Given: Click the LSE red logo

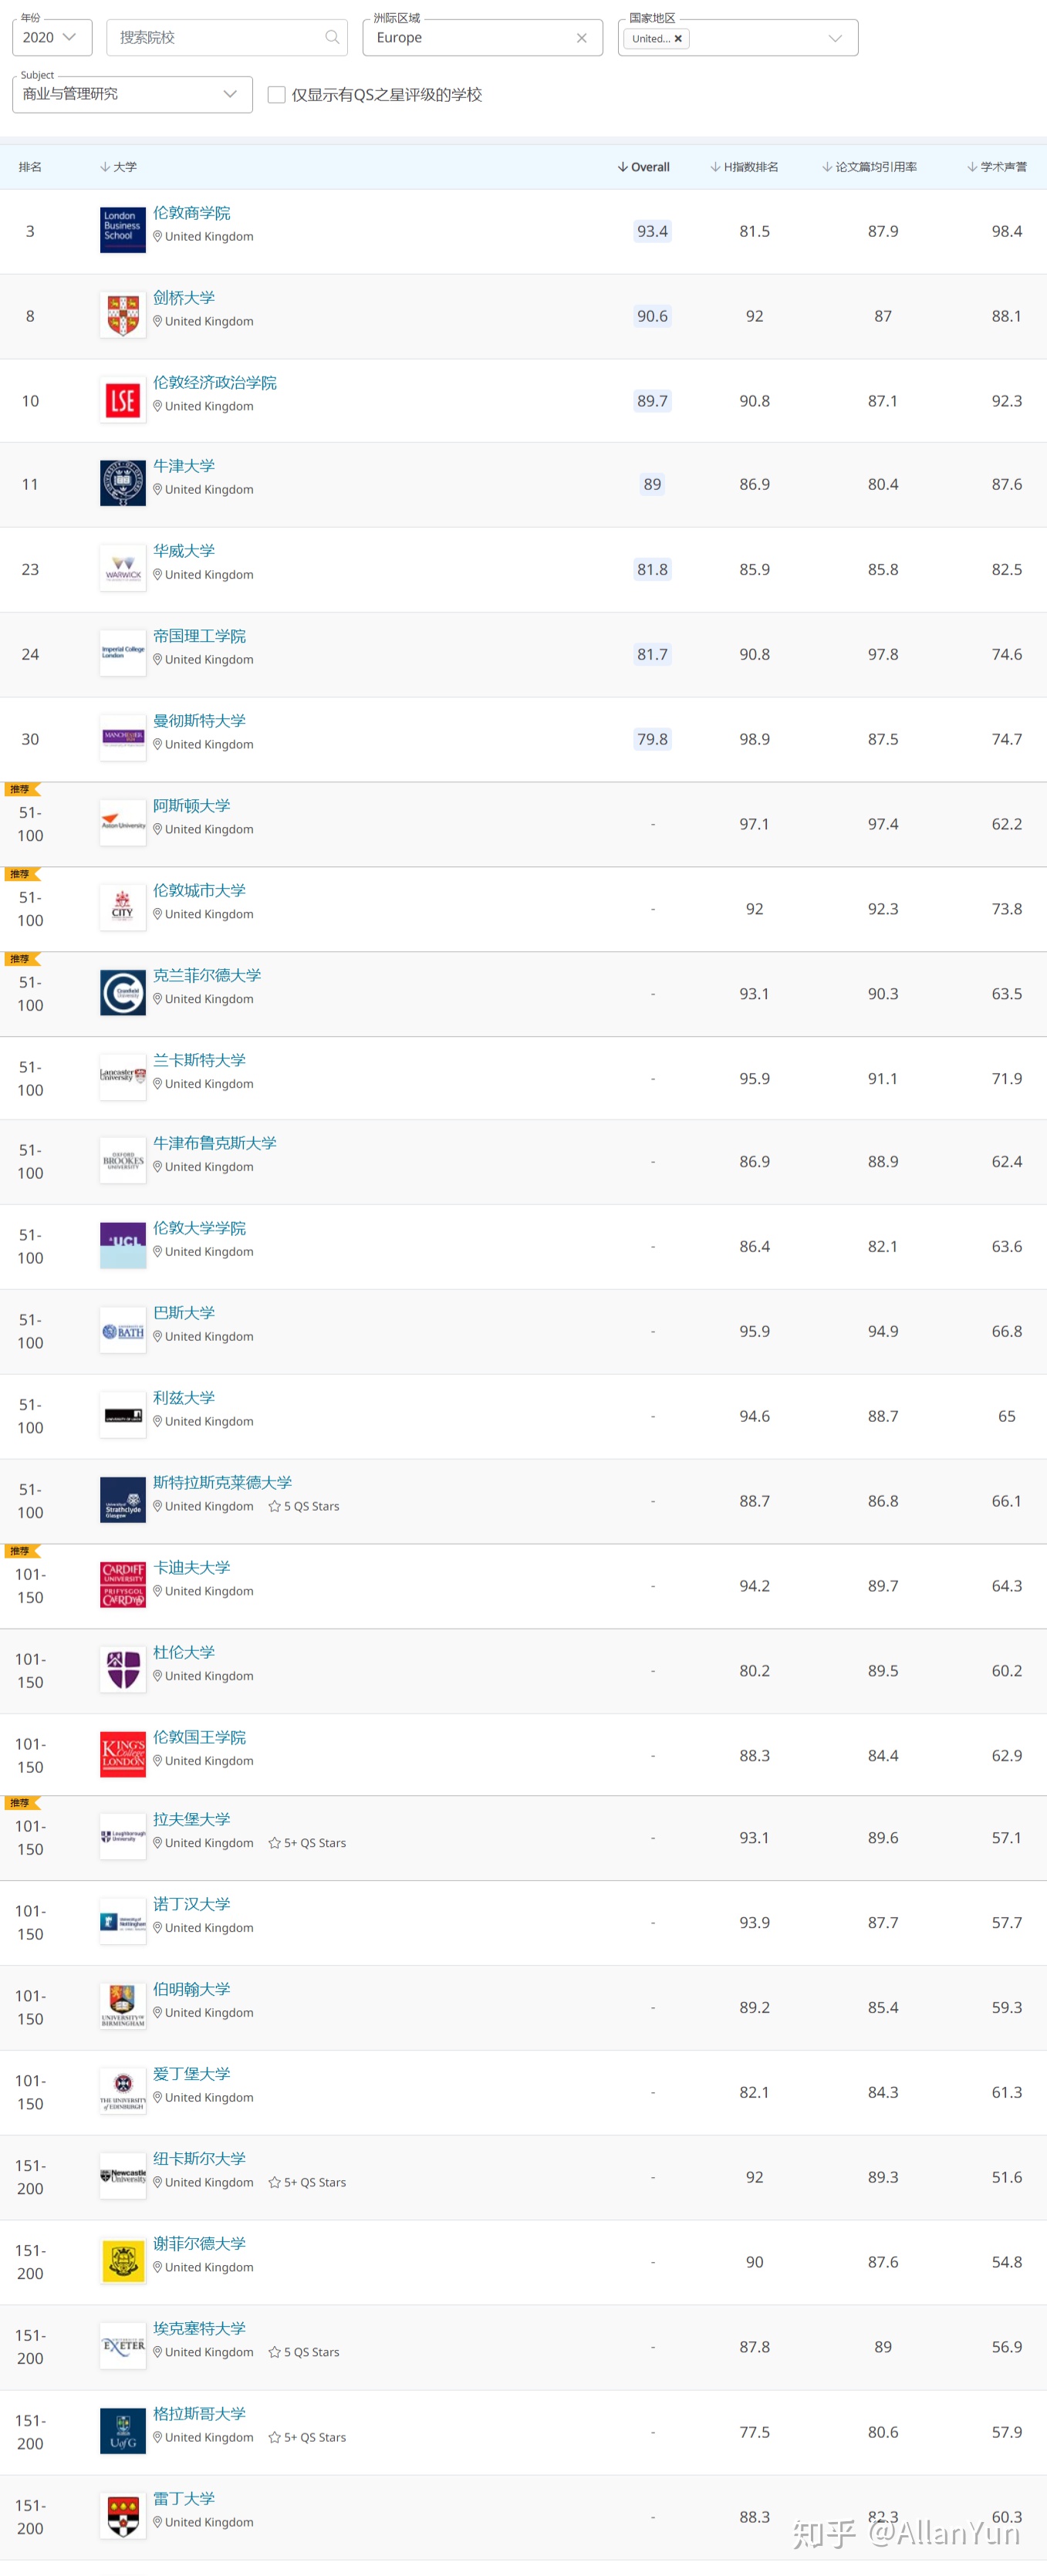Looking at the screenshot, I should pyautogui.click(x=123, y=400).
